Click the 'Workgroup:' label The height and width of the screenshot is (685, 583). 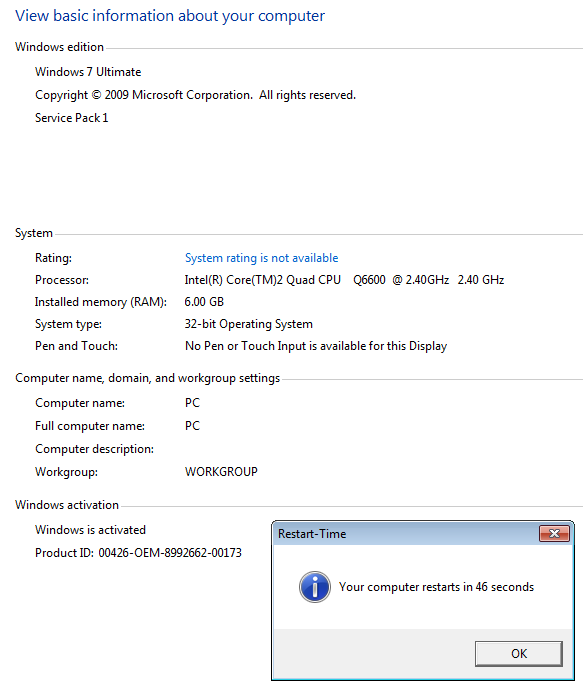click(x=66, y=472)
